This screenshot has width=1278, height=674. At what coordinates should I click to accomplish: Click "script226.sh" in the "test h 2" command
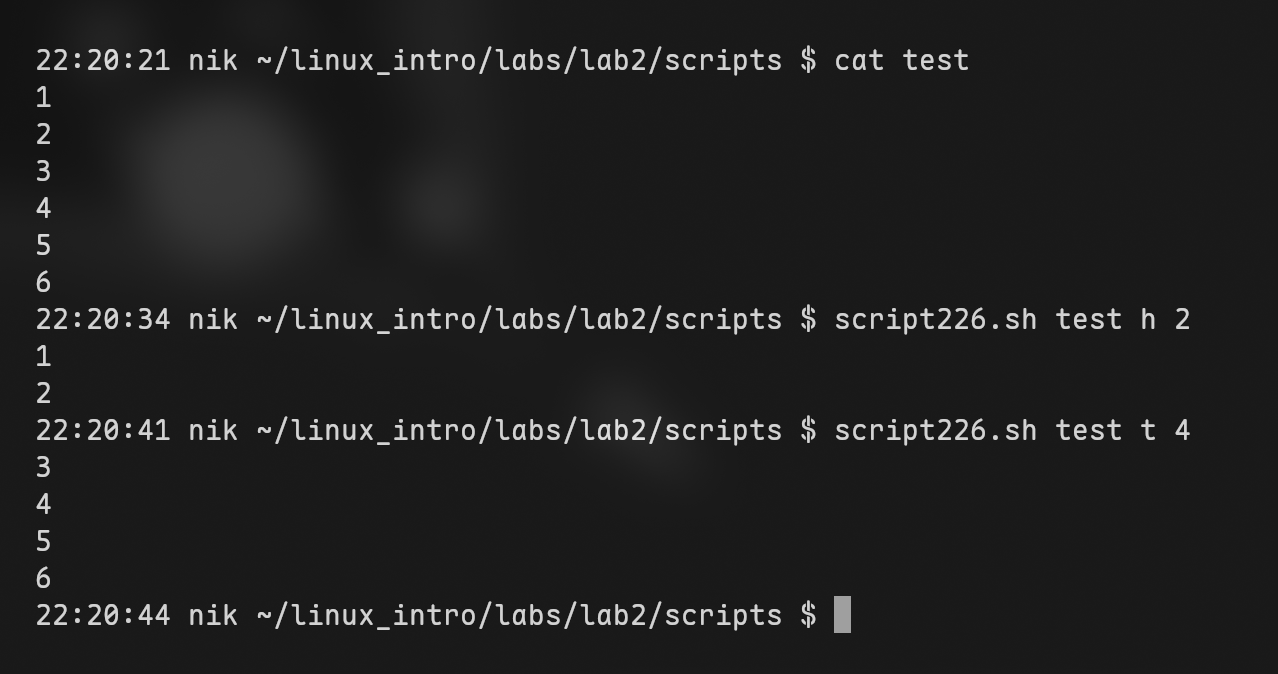coord(935,319)
